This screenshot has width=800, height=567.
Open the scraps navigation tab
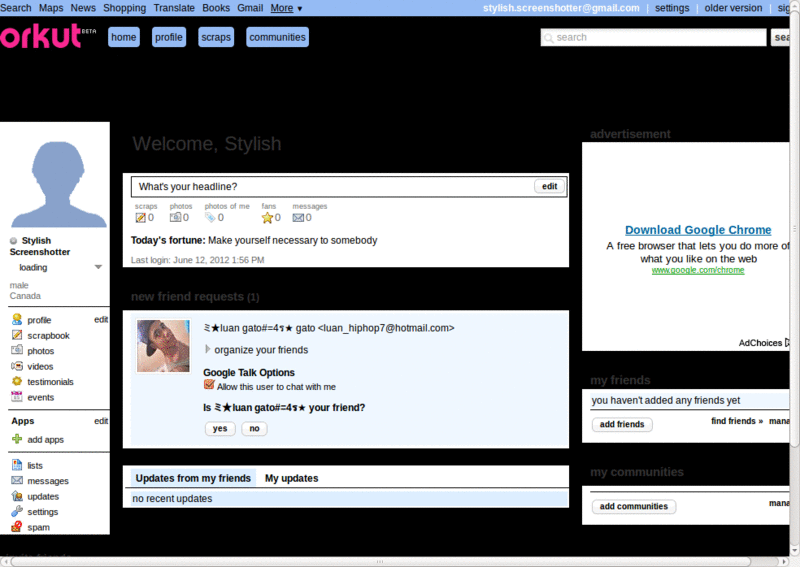(x=216, y=37)
